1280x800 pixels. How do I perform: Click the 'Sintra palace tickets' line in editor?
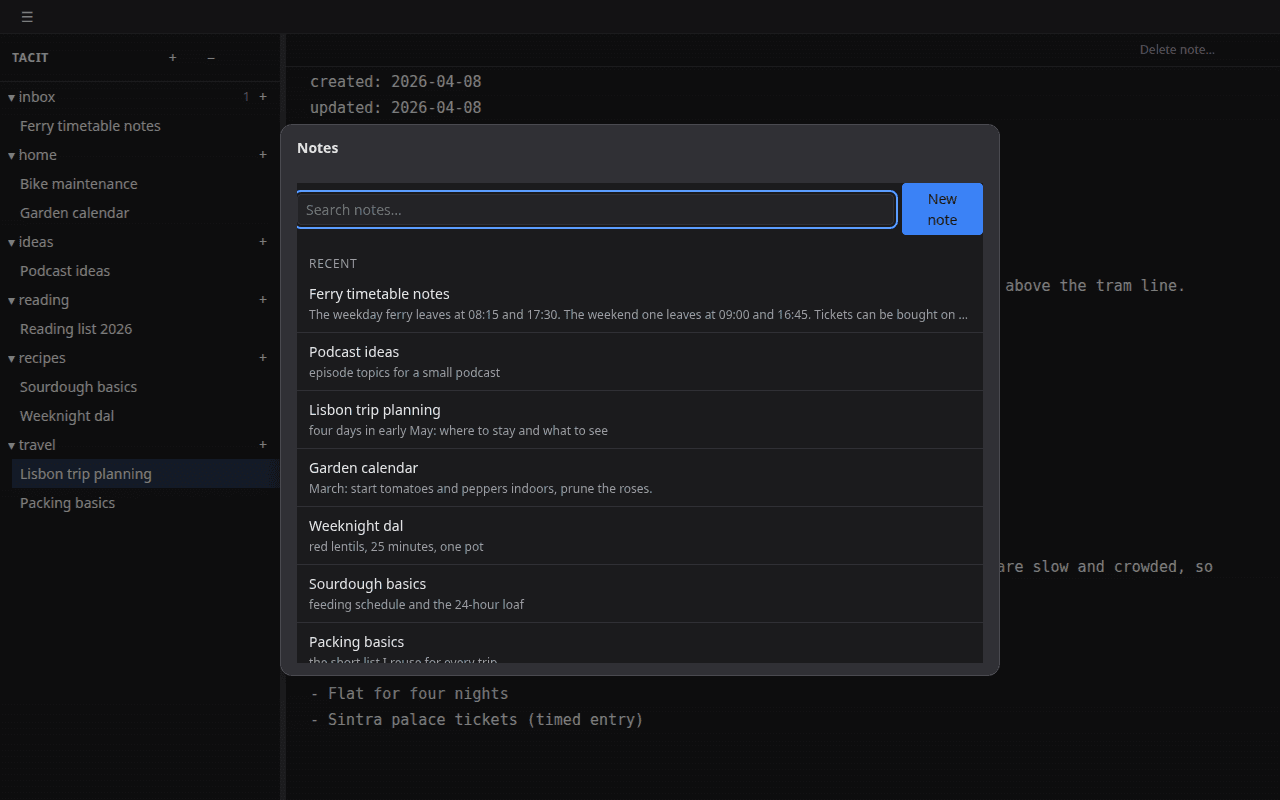pos(477,720)
